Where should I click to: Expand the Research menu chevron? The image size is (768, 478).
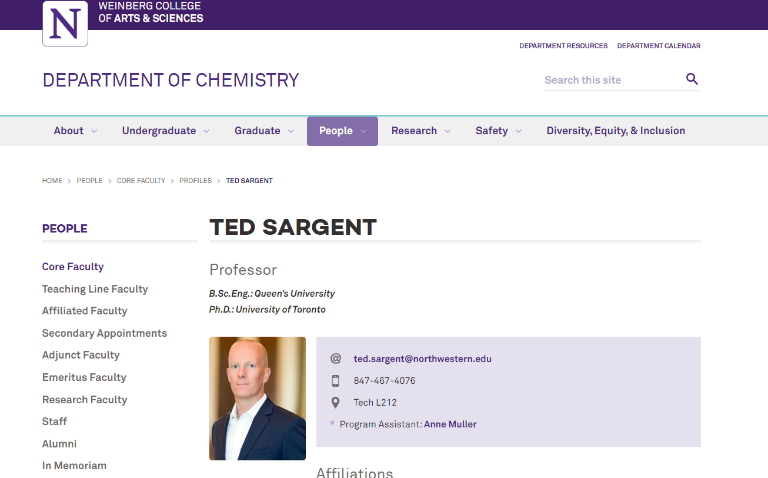447,131
